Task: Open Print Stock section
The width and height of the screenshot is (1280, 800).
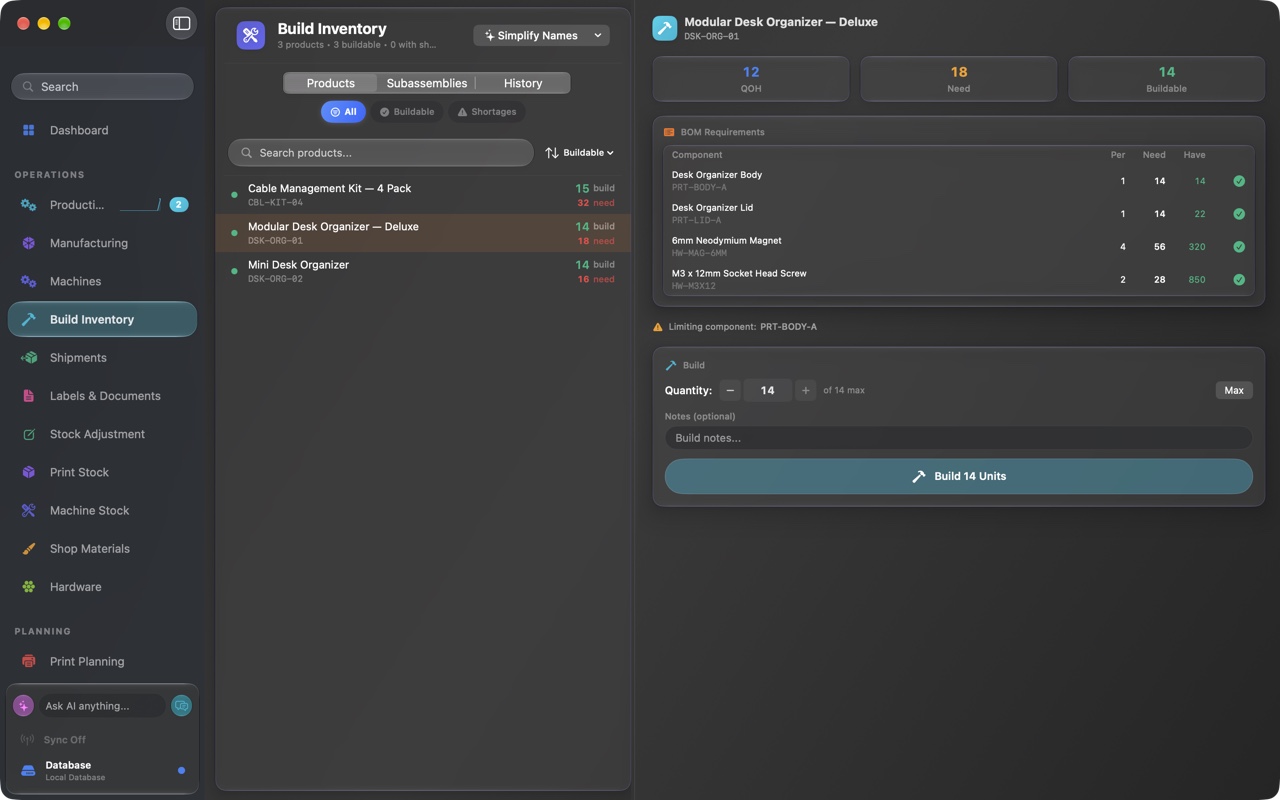Action: tap(102, 472)
